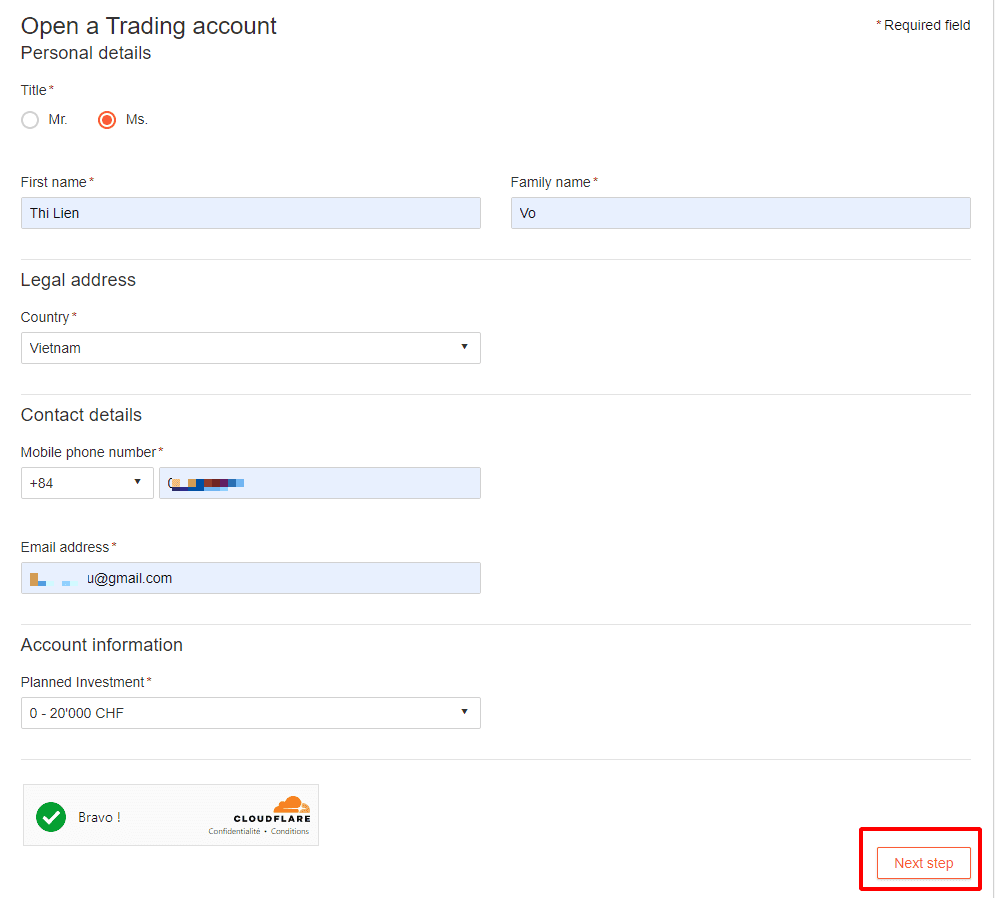Click the Family name input field
Image resolution: width=995 pixels, height=898 pixels.
741,213
